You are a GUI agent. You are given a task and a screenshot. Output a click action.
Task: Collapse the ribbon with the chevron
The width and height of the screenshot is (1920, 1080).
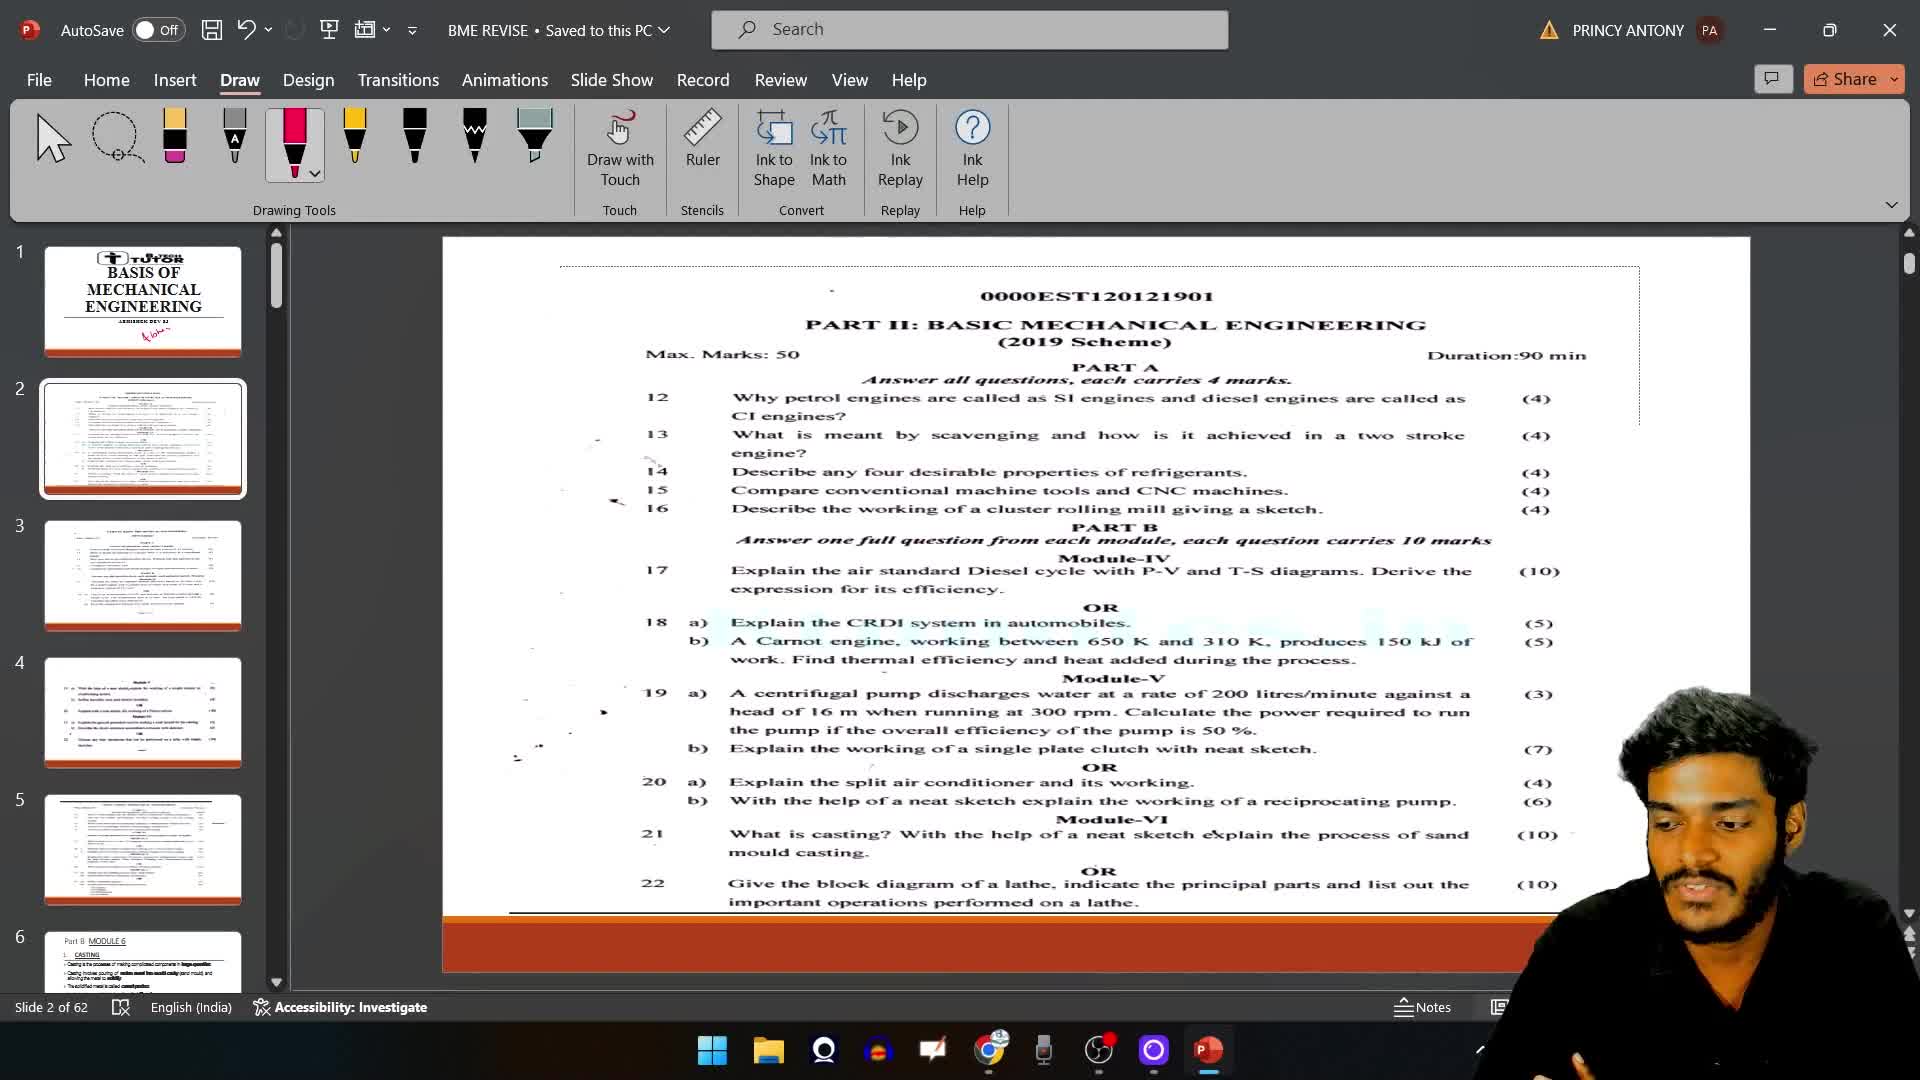(x=1891, y=205)
